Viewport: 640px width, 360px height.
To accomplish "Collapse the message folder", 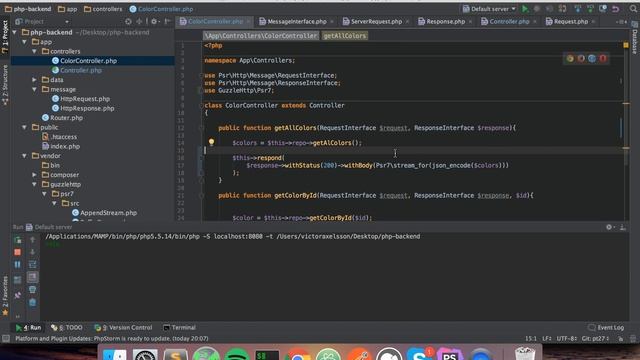I will (x=34, y=89).
